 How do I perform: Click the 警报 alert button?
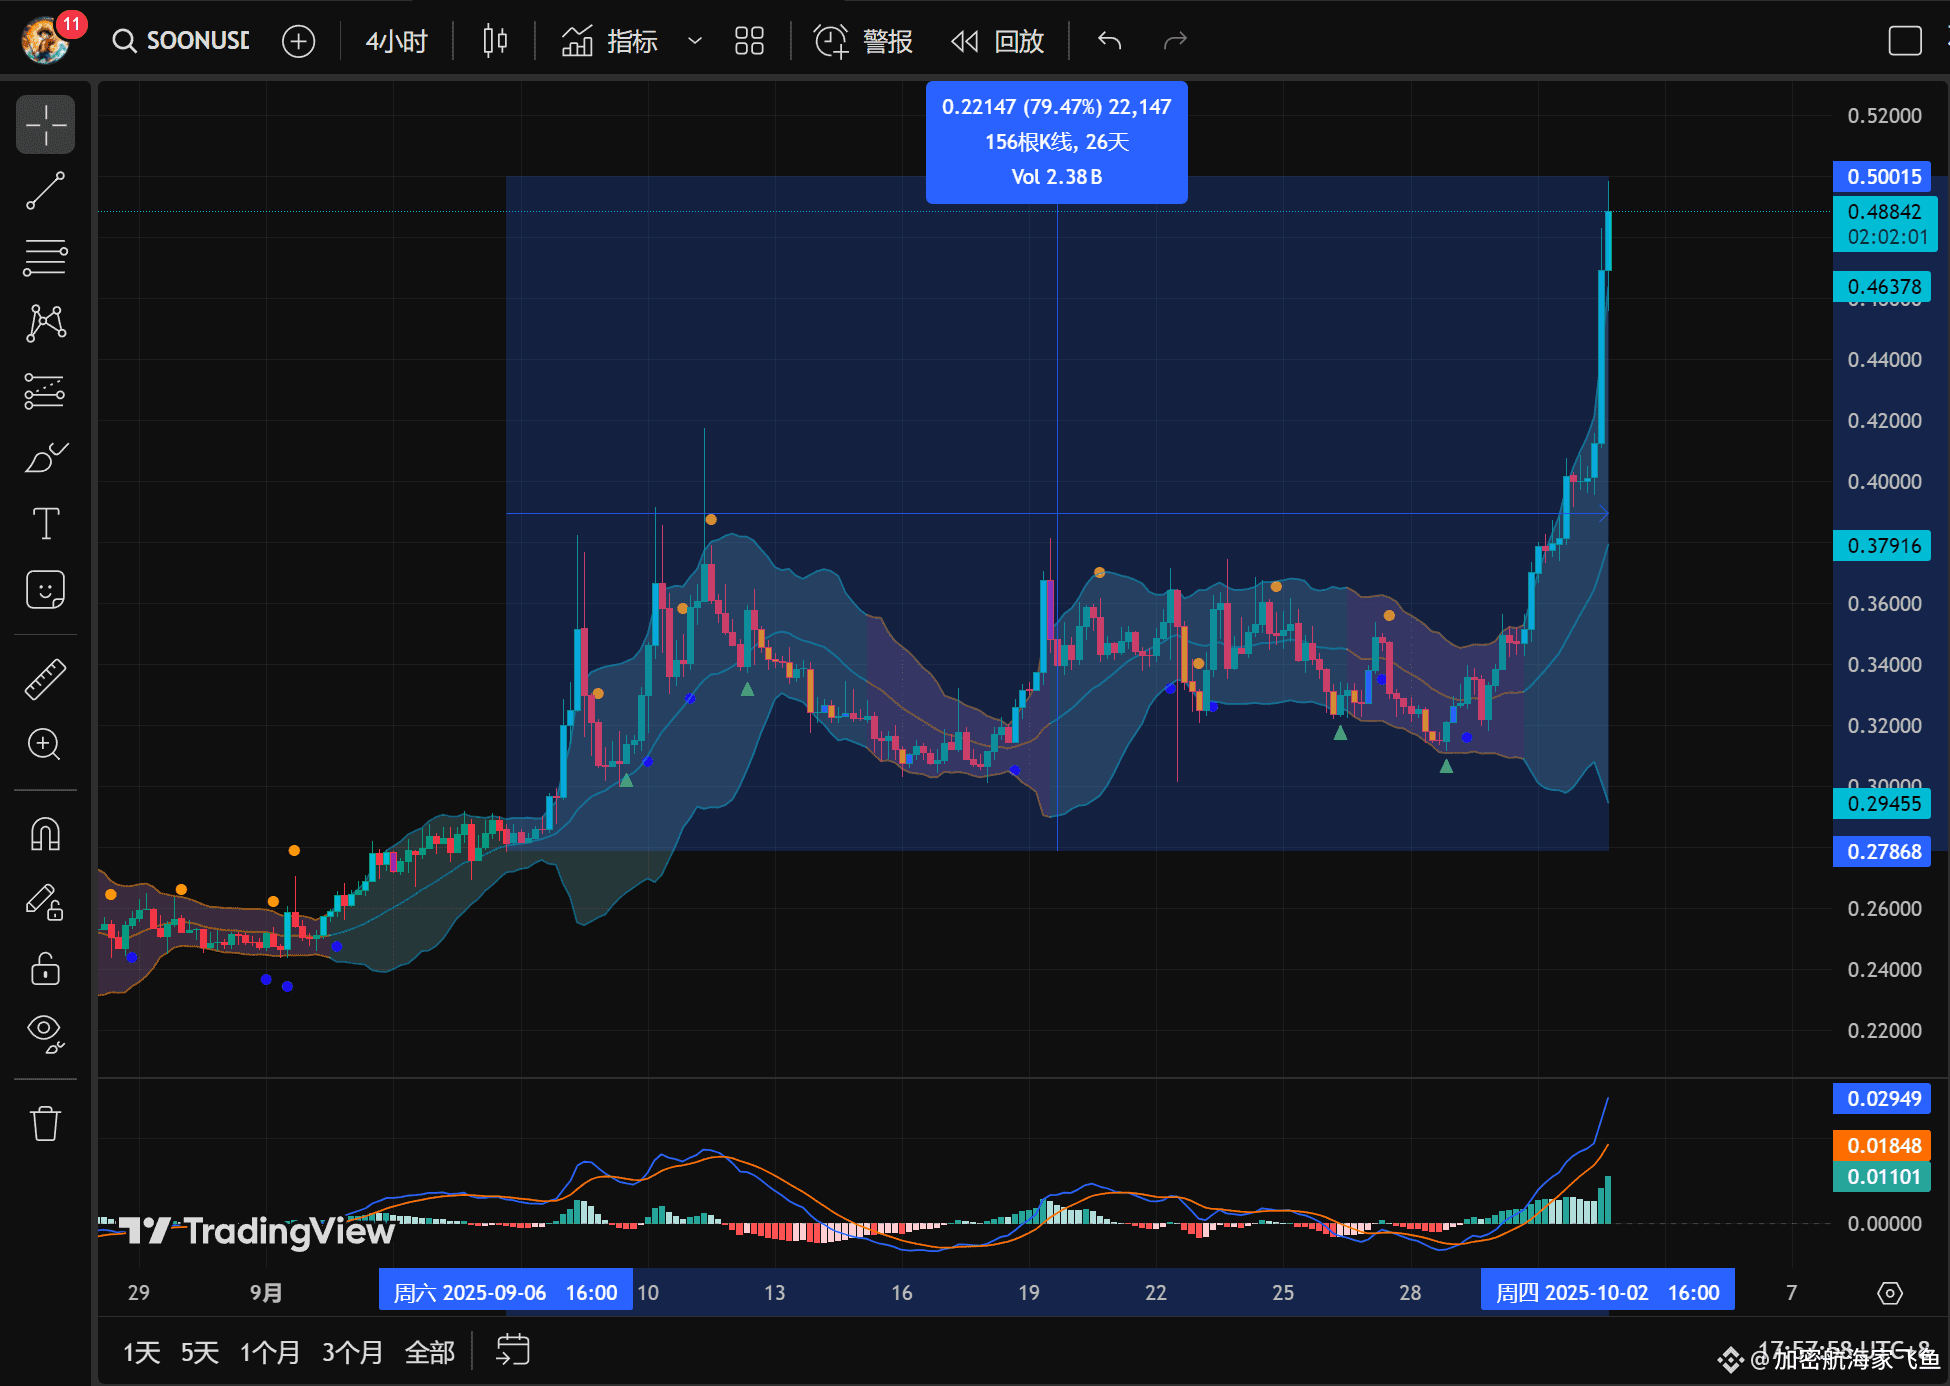click(864, 41)
